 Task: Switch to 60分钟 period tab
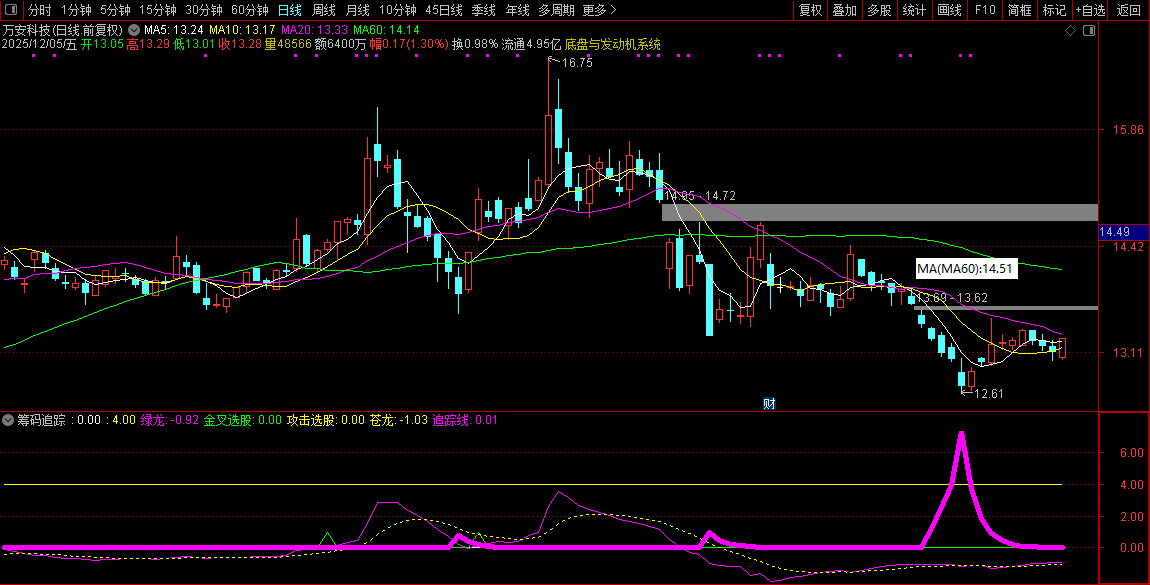pyautogui.click(x=249, y=10)
